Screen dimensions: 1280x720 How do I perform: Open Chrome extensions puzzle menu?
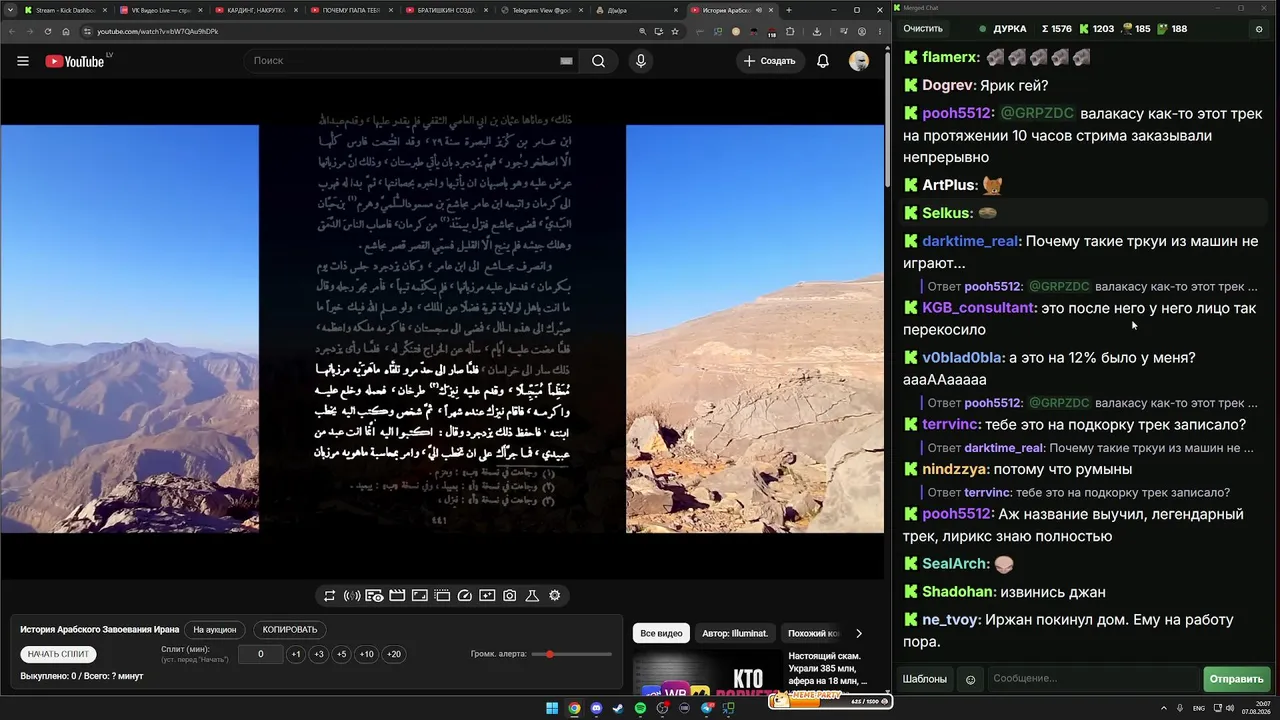point(790,31)
